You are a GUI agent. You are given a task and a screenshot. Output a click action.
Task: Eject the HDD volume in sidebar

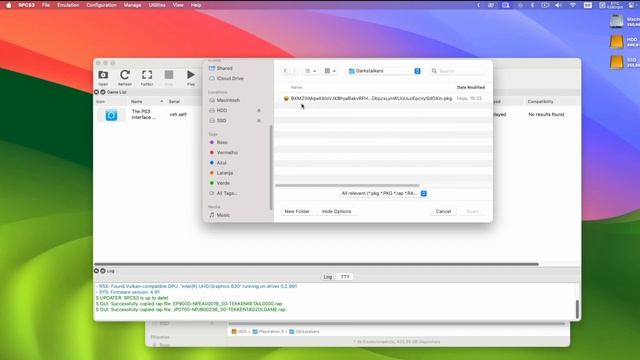[x=259, y=110]
